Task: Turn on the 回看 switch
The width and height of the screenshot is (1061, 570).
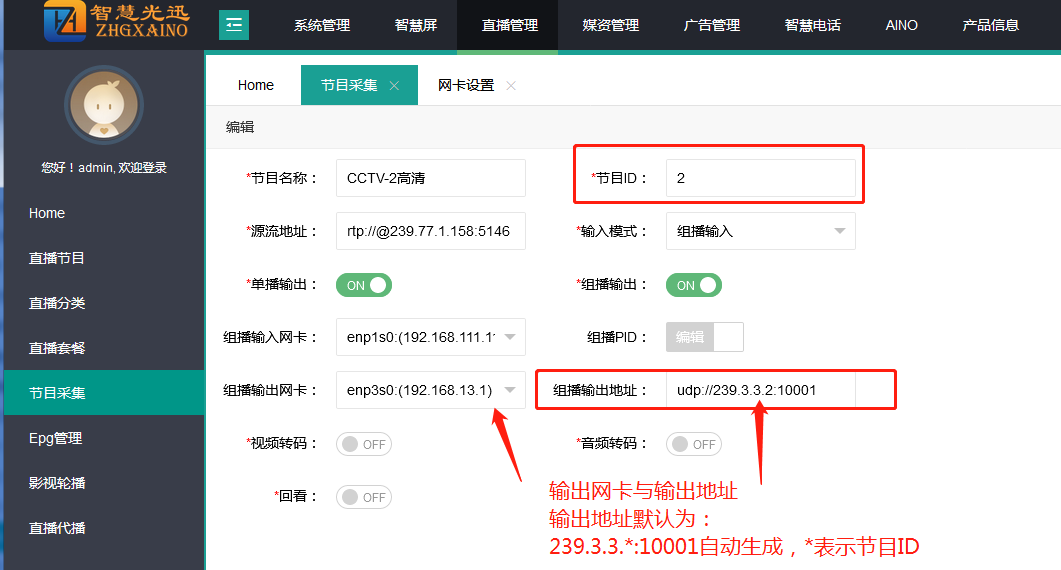Action: click(364, 497)
